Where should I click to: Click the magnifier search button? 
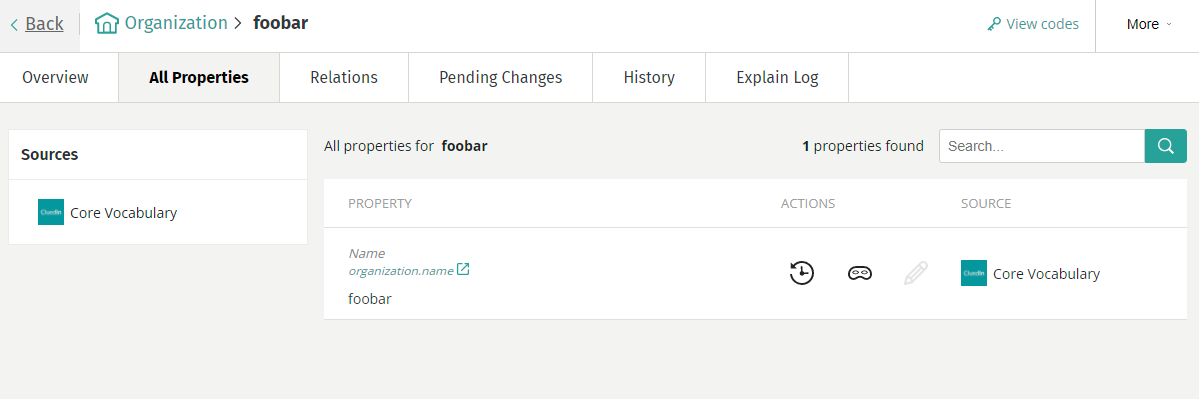pos(1165,146)
